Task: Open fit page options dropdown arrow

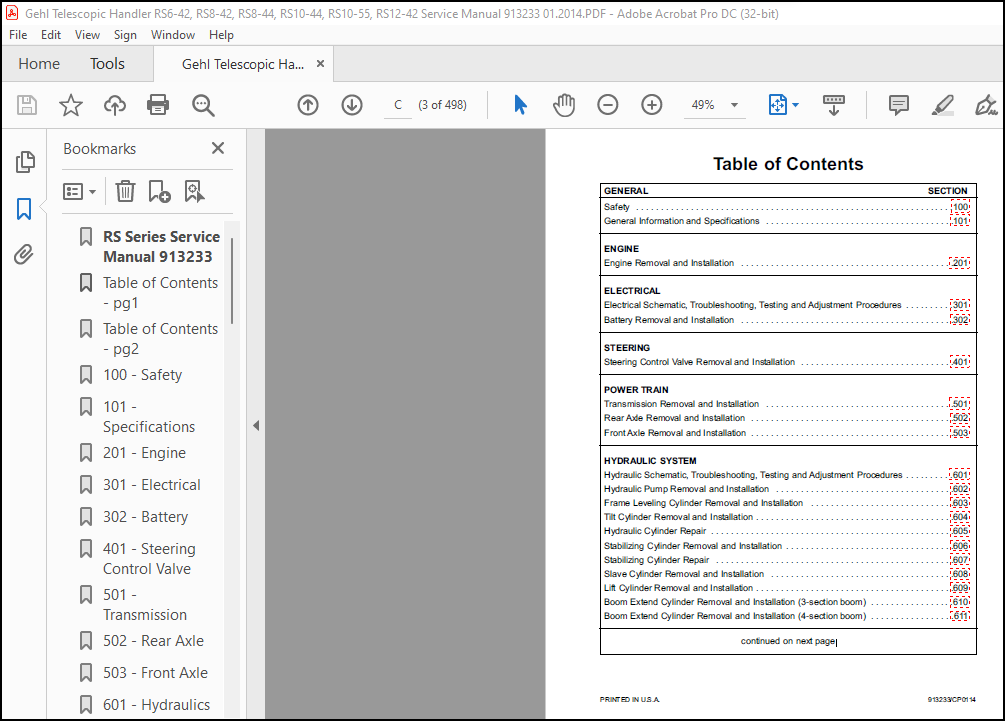Action: (795, 104)
